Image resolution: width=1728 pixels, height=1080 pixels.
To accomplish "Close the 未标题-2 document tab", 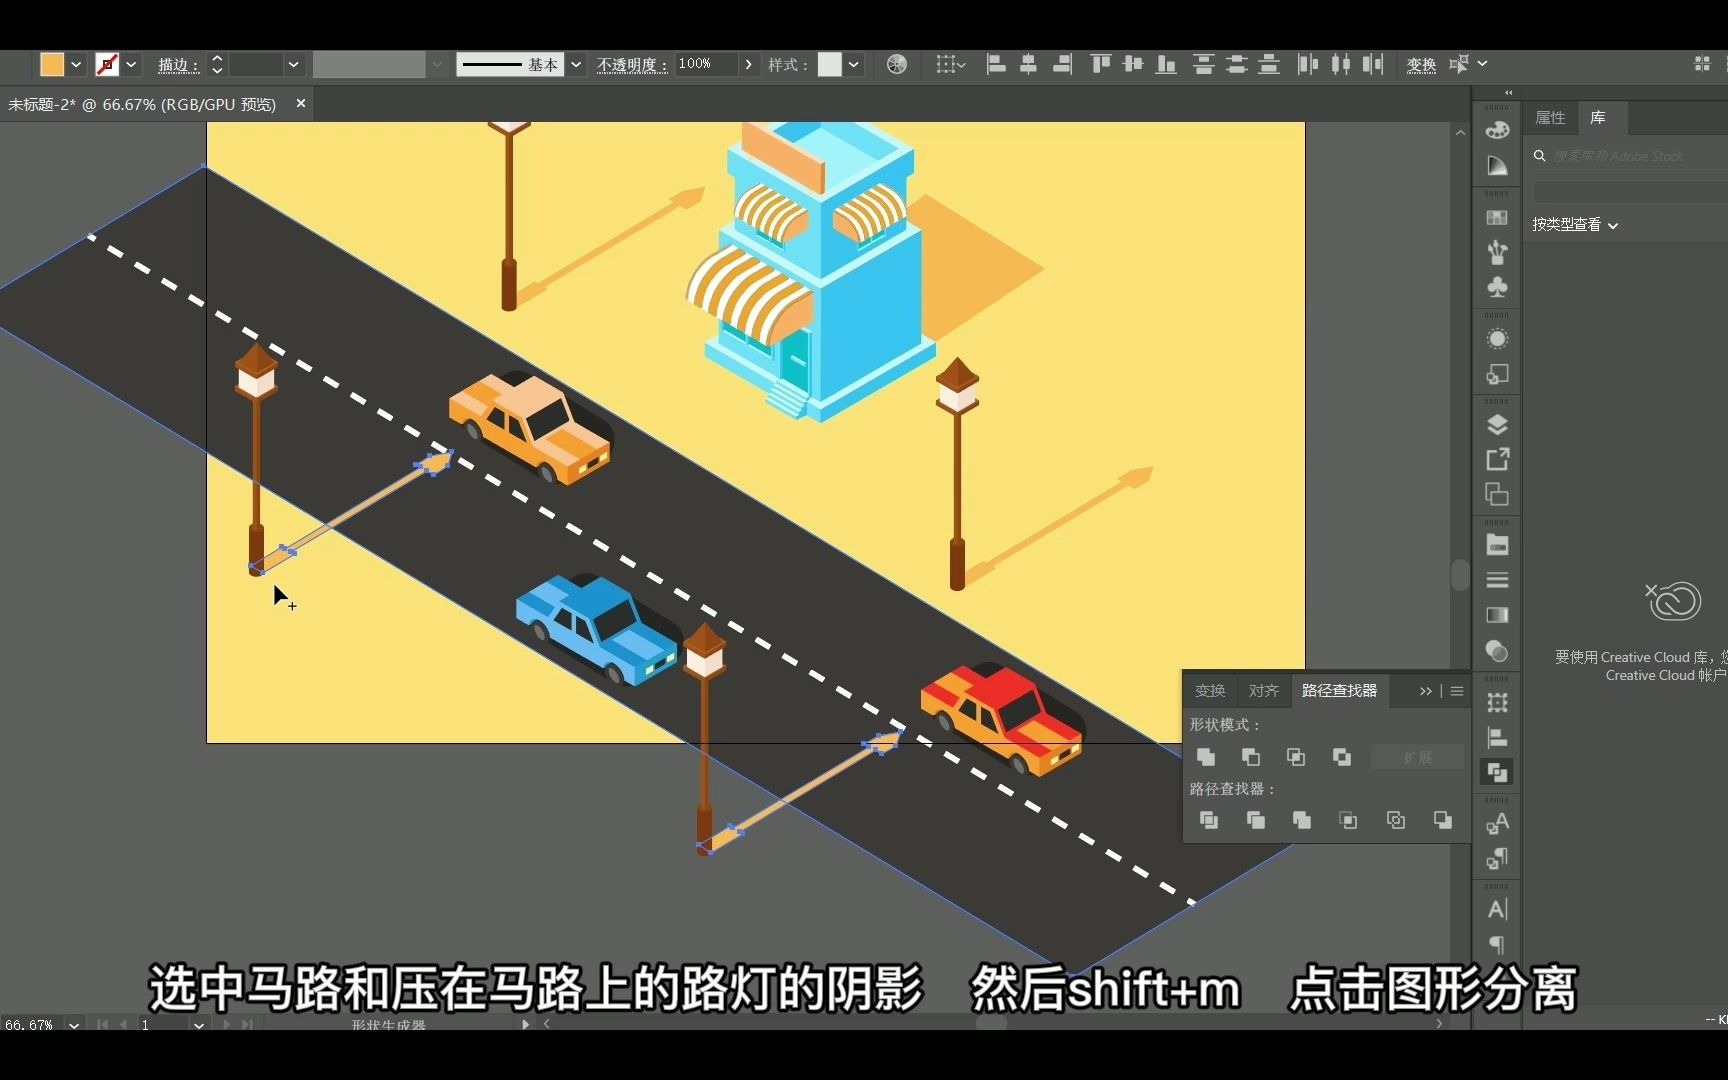I will 300,103.
